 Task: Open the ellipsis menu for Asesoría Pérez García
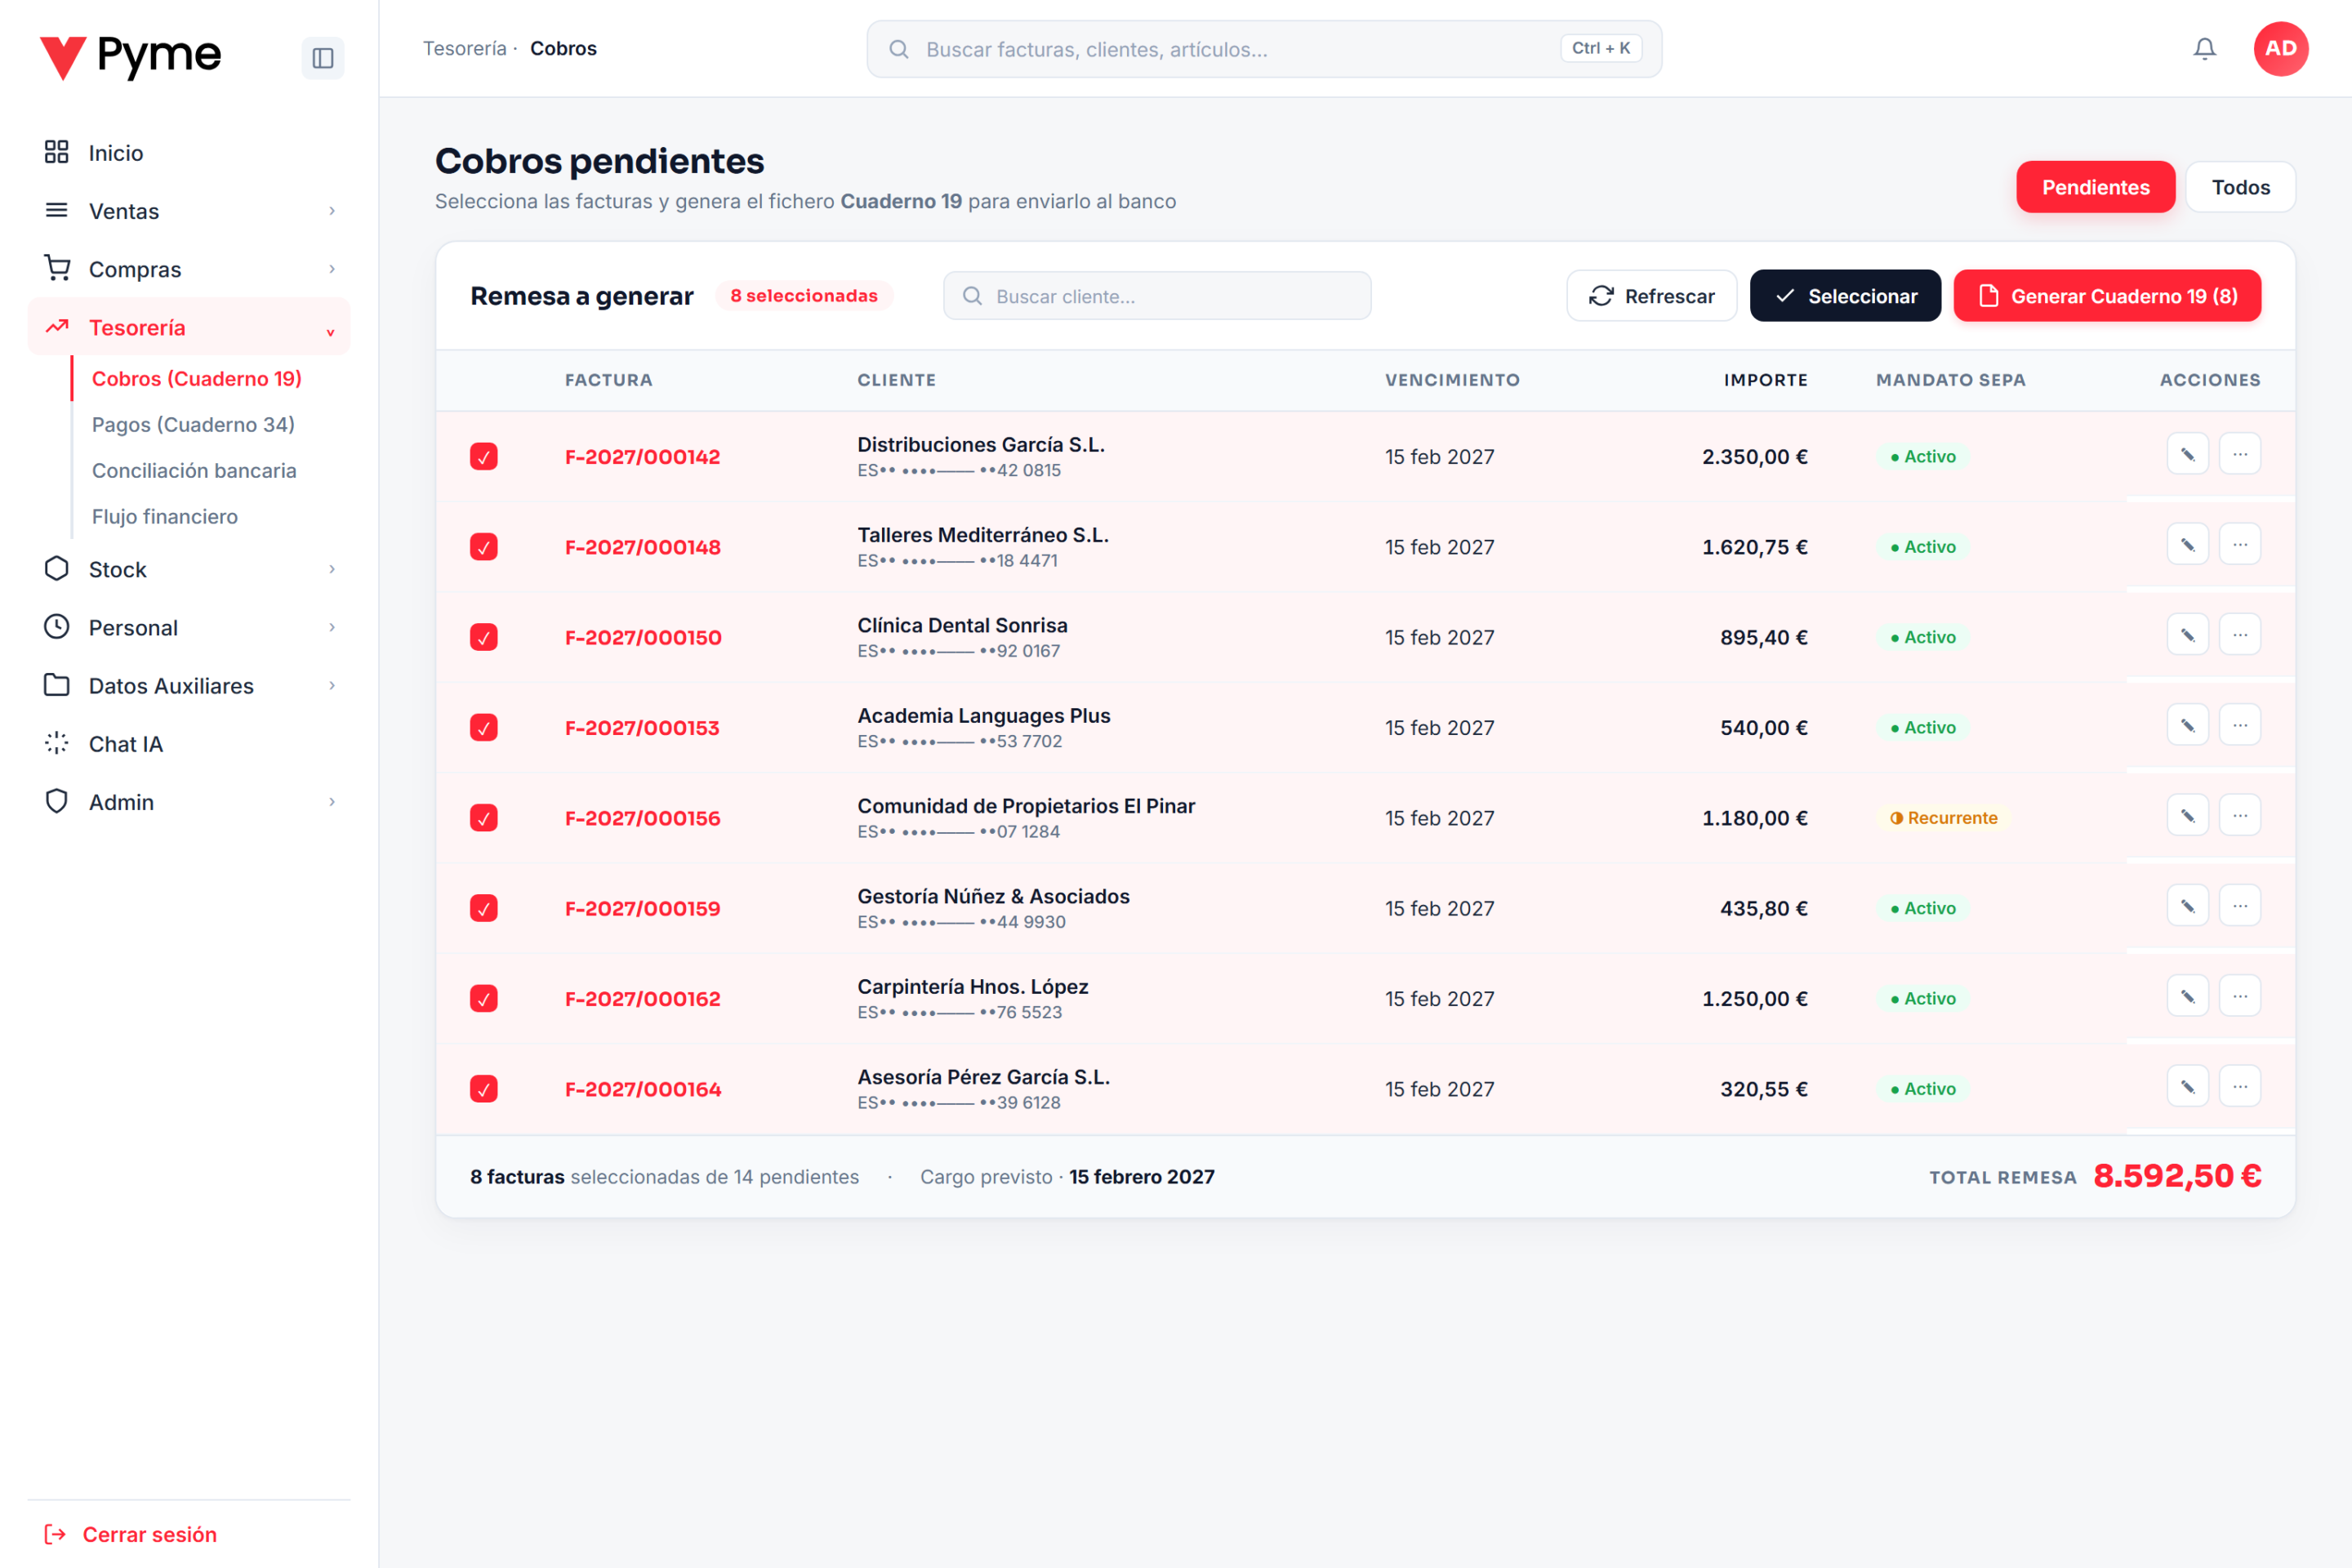[2240, 1087]
